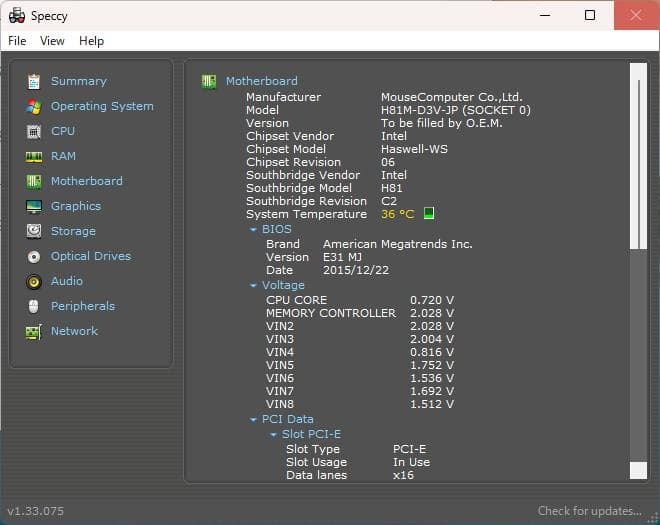
Task: Click the Audio speaker icon
Action: (34, 281)
